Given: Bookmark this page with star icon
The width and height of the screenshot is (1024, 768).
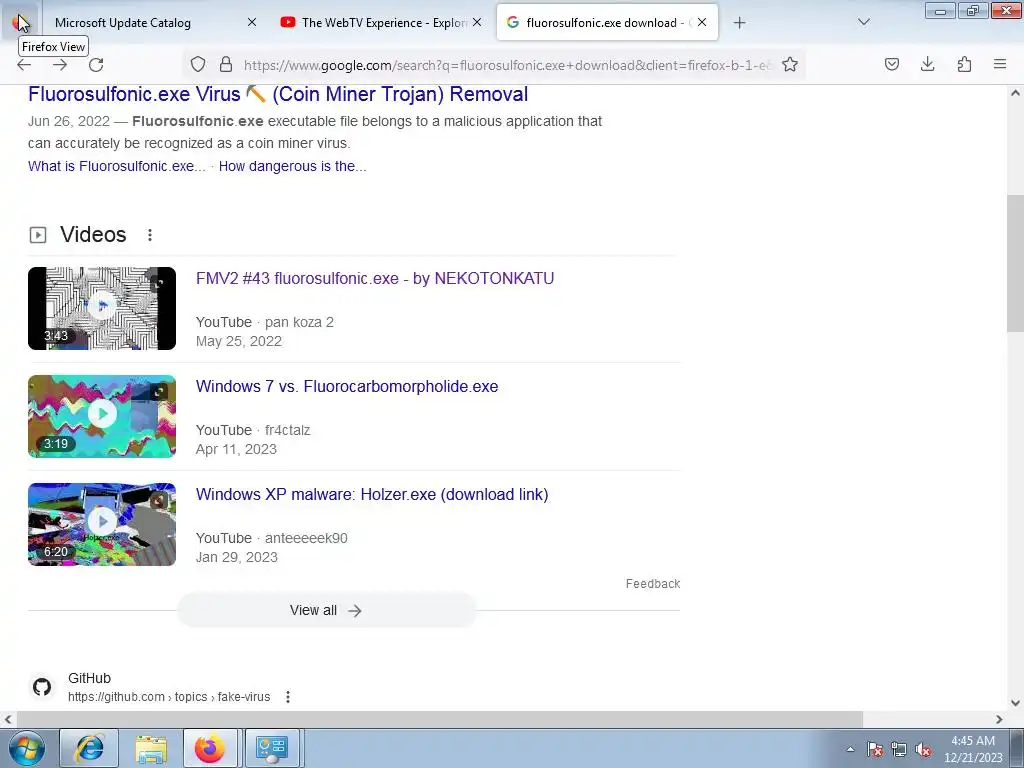Looking at the screenshot, I should (790, 64).
